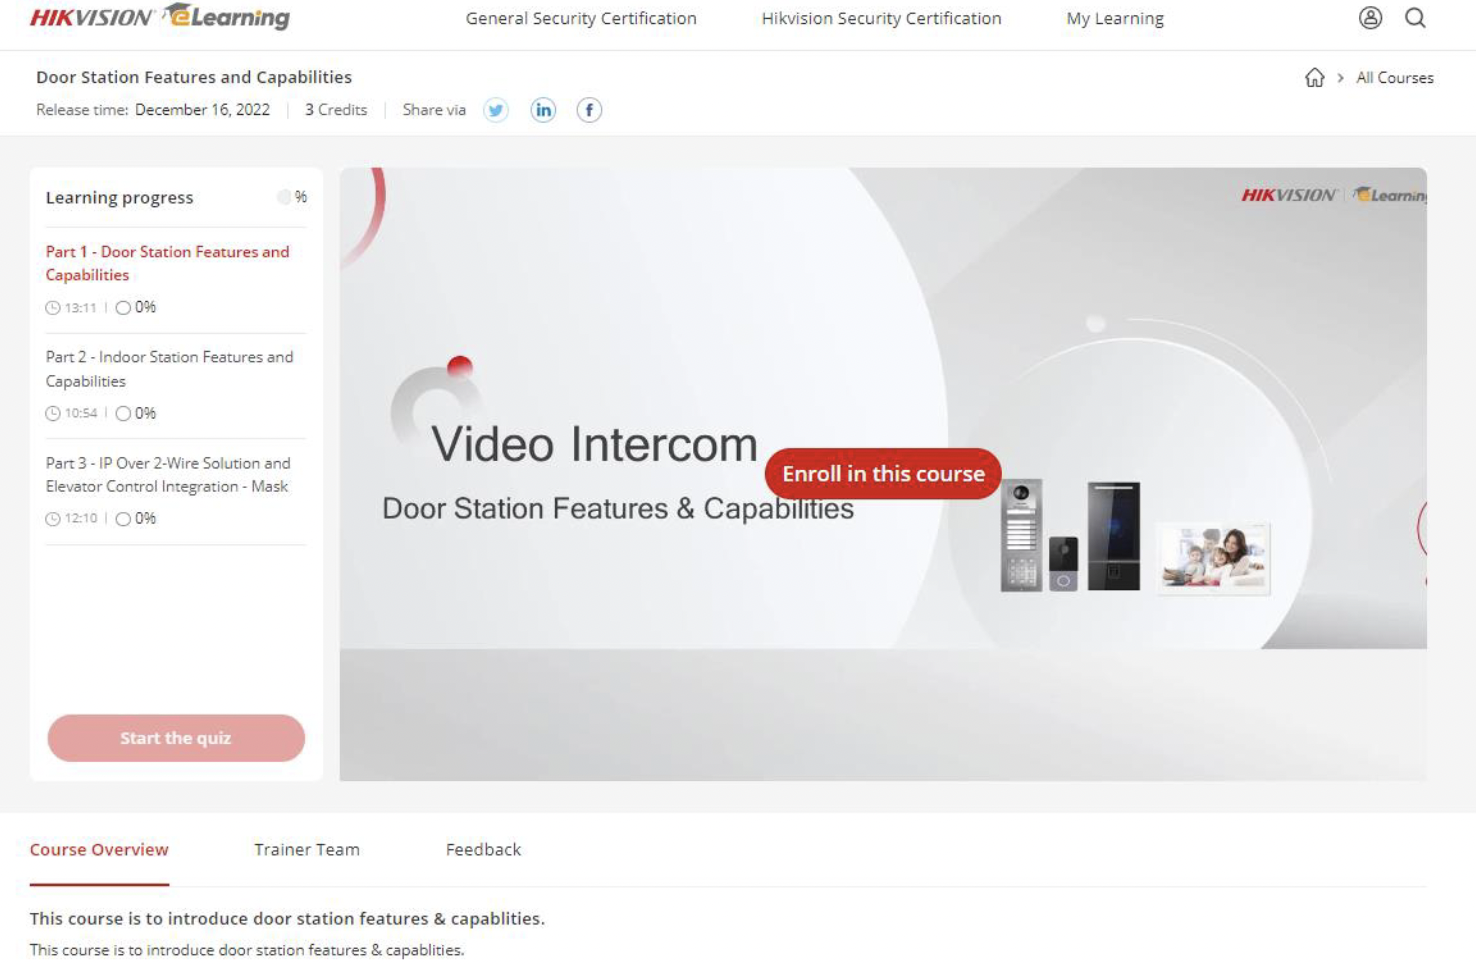
Task: Go to home via house icon
Action: pyautogui.click(x=1314, y=78)
